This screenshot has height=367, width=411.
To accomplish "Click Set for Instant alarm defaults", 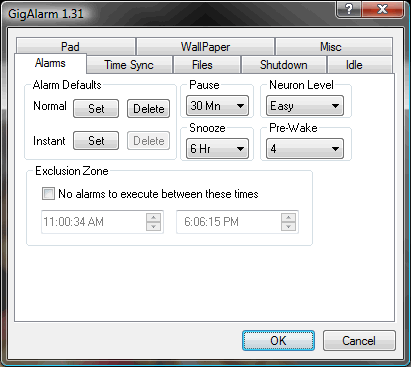I will click(96, 141).
